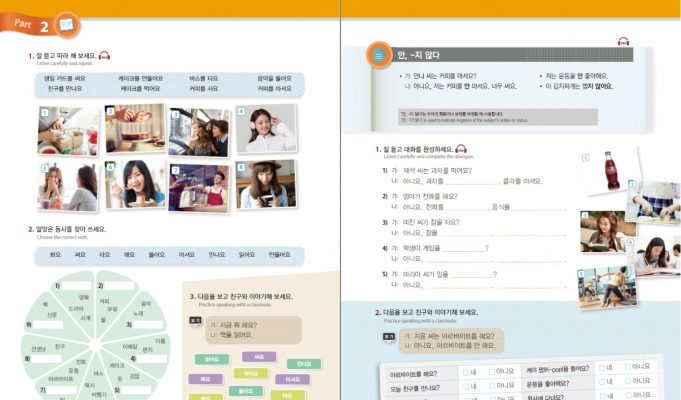681x400 pixels.
Task: Click the headphone icon beside '잘 듣고 따라 해 보세요'
Action: click(104, 56)
